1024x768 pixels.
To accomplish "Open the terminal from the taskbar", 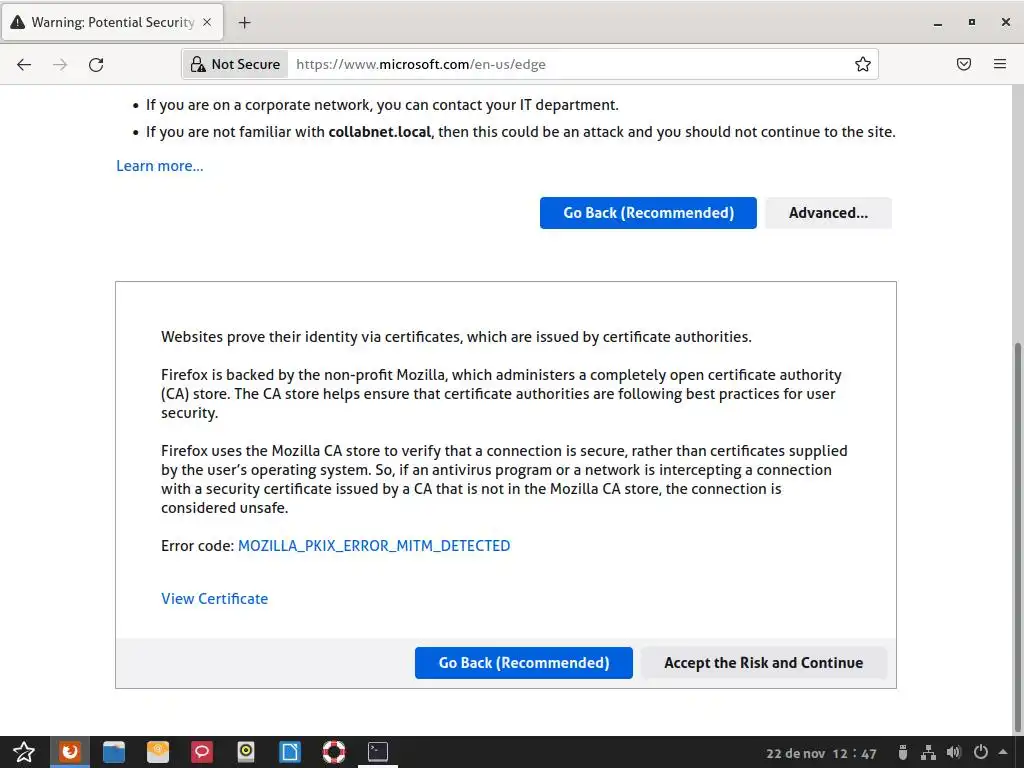I will [377, 752].
